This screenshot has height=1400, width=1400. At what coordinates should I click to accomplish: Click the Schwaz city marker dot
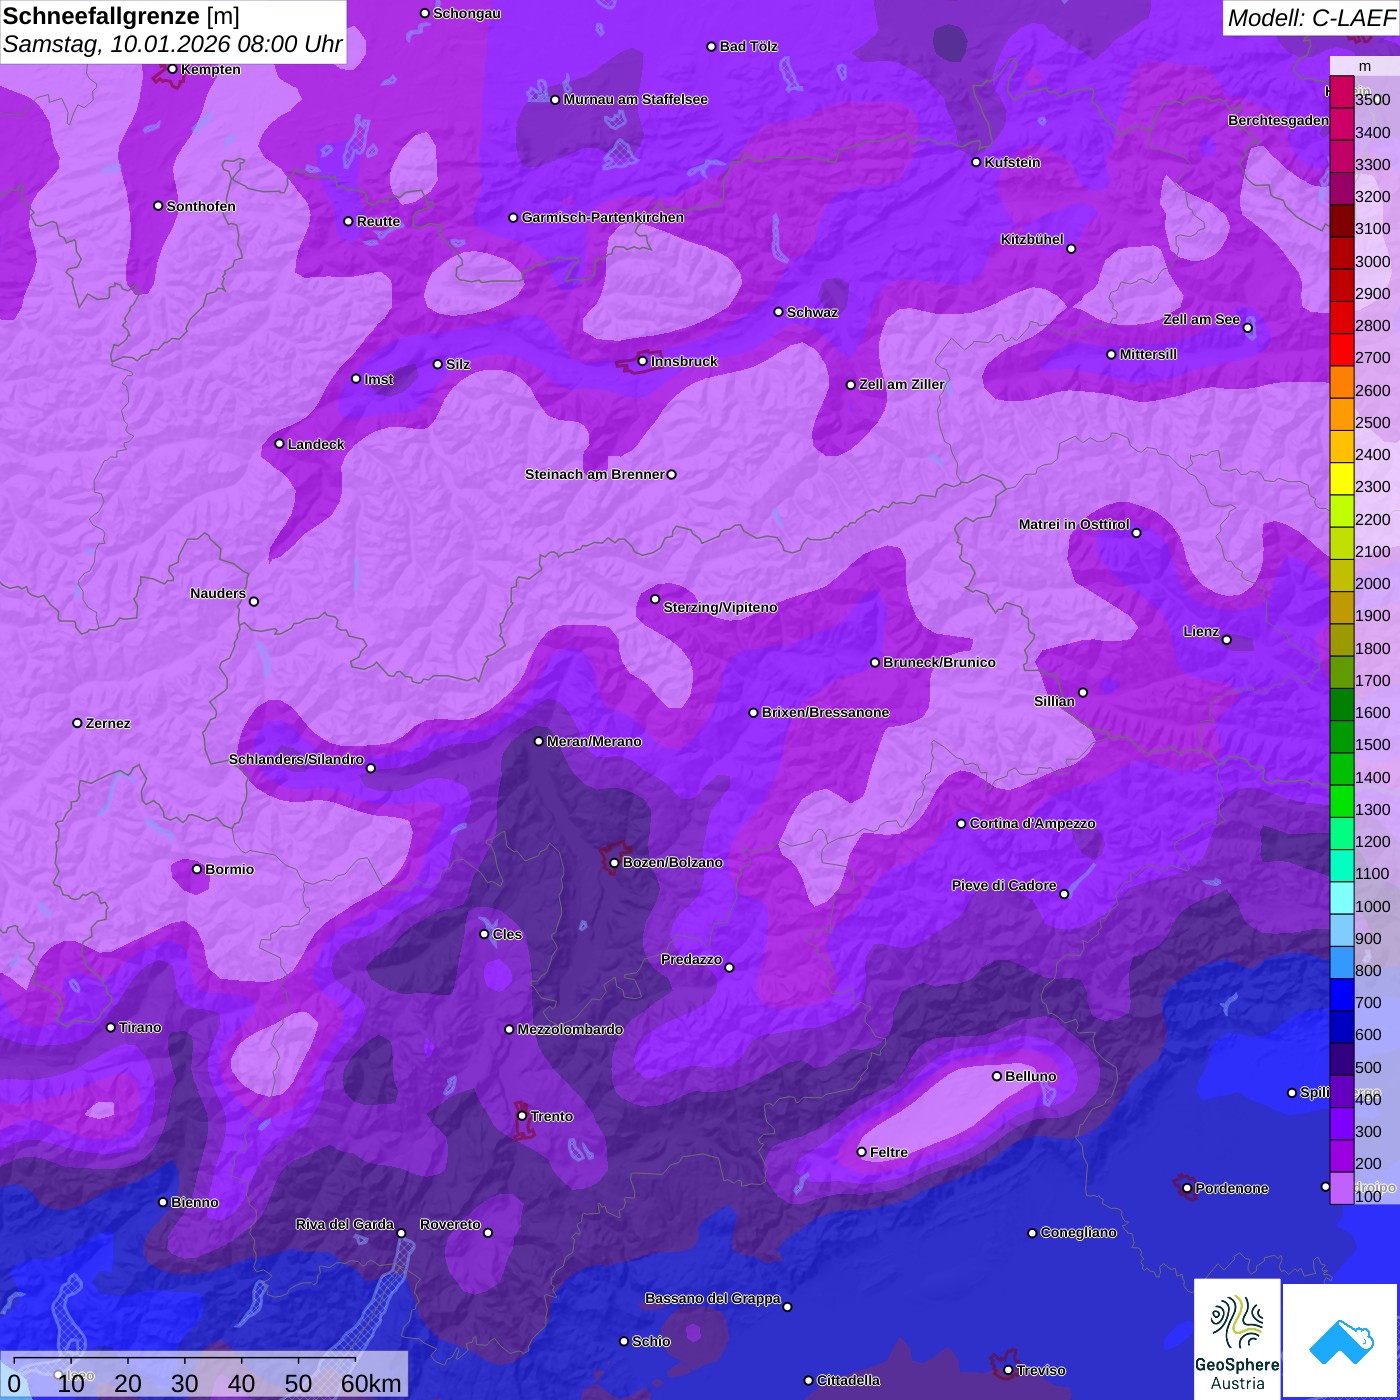(778, 312)
